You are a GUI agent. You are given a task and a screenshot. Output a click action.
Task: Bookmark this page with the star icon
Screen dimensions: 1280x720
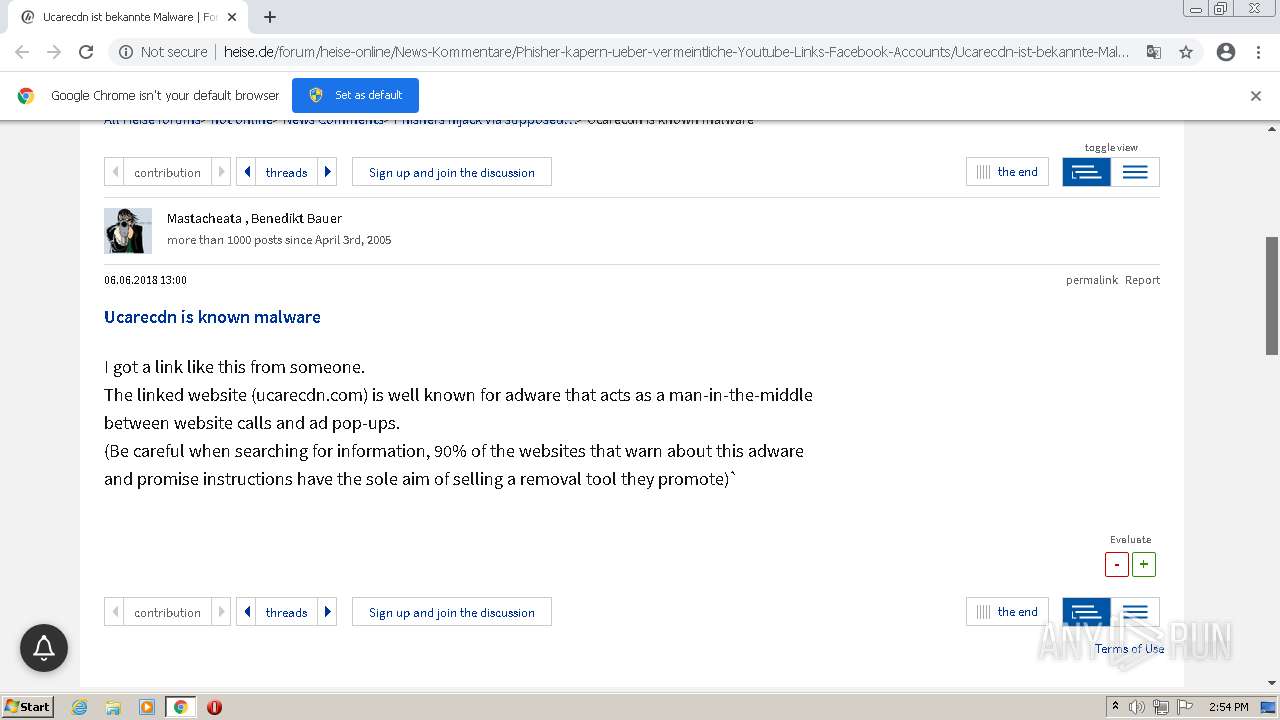point(1186,52)
